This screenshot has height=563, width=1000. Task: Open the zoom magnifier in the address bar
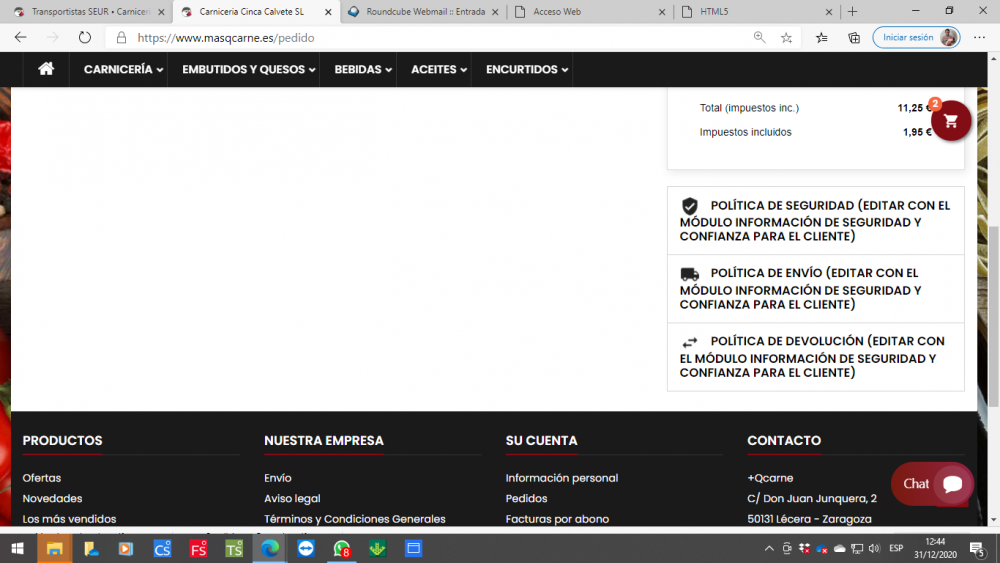pyautogui.click(x=759, y=38)
